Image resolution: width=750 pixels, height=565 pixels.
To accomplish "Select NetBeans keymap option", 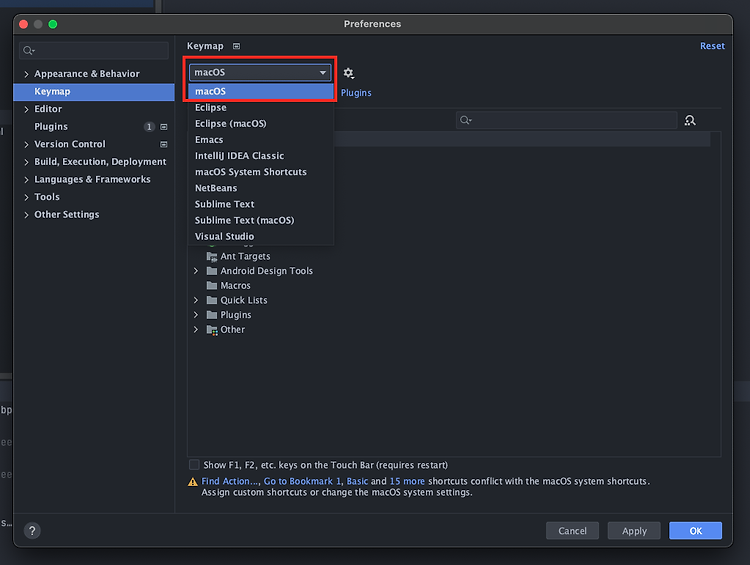I will [261, 188].
